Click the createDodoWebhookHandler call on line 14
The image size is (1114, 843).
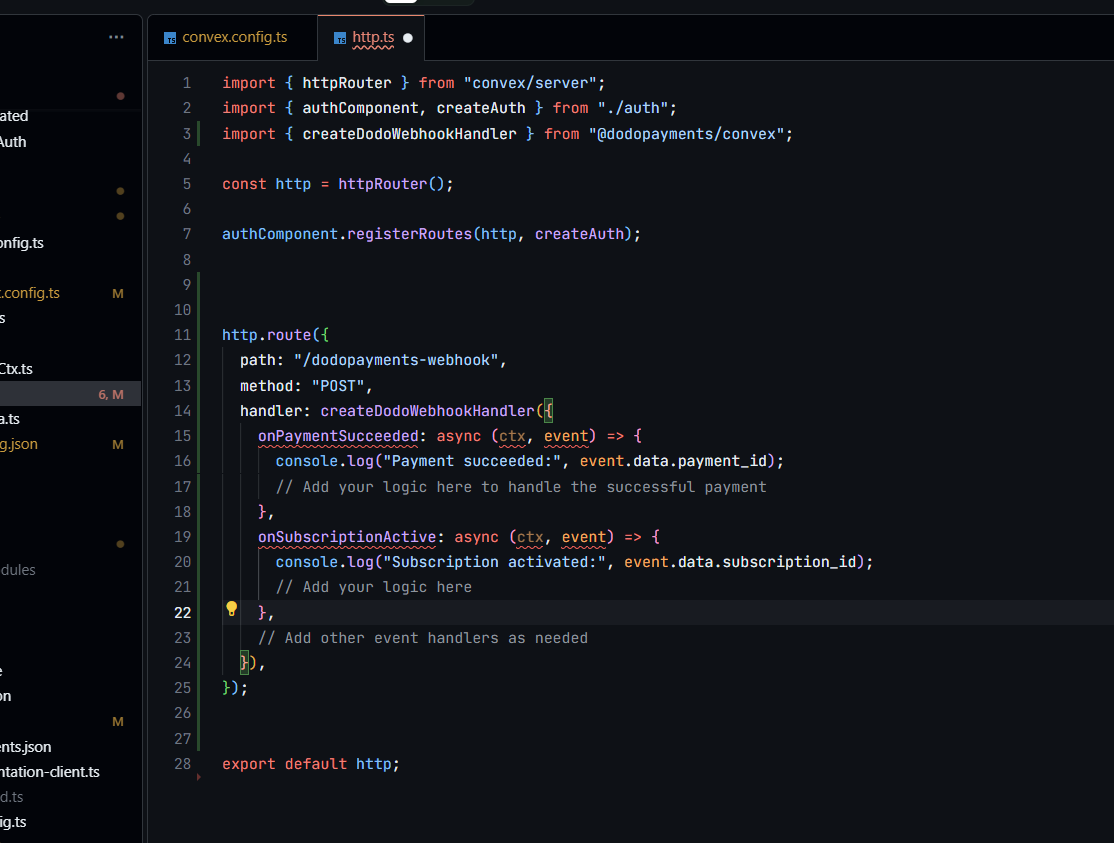(428, 410)
